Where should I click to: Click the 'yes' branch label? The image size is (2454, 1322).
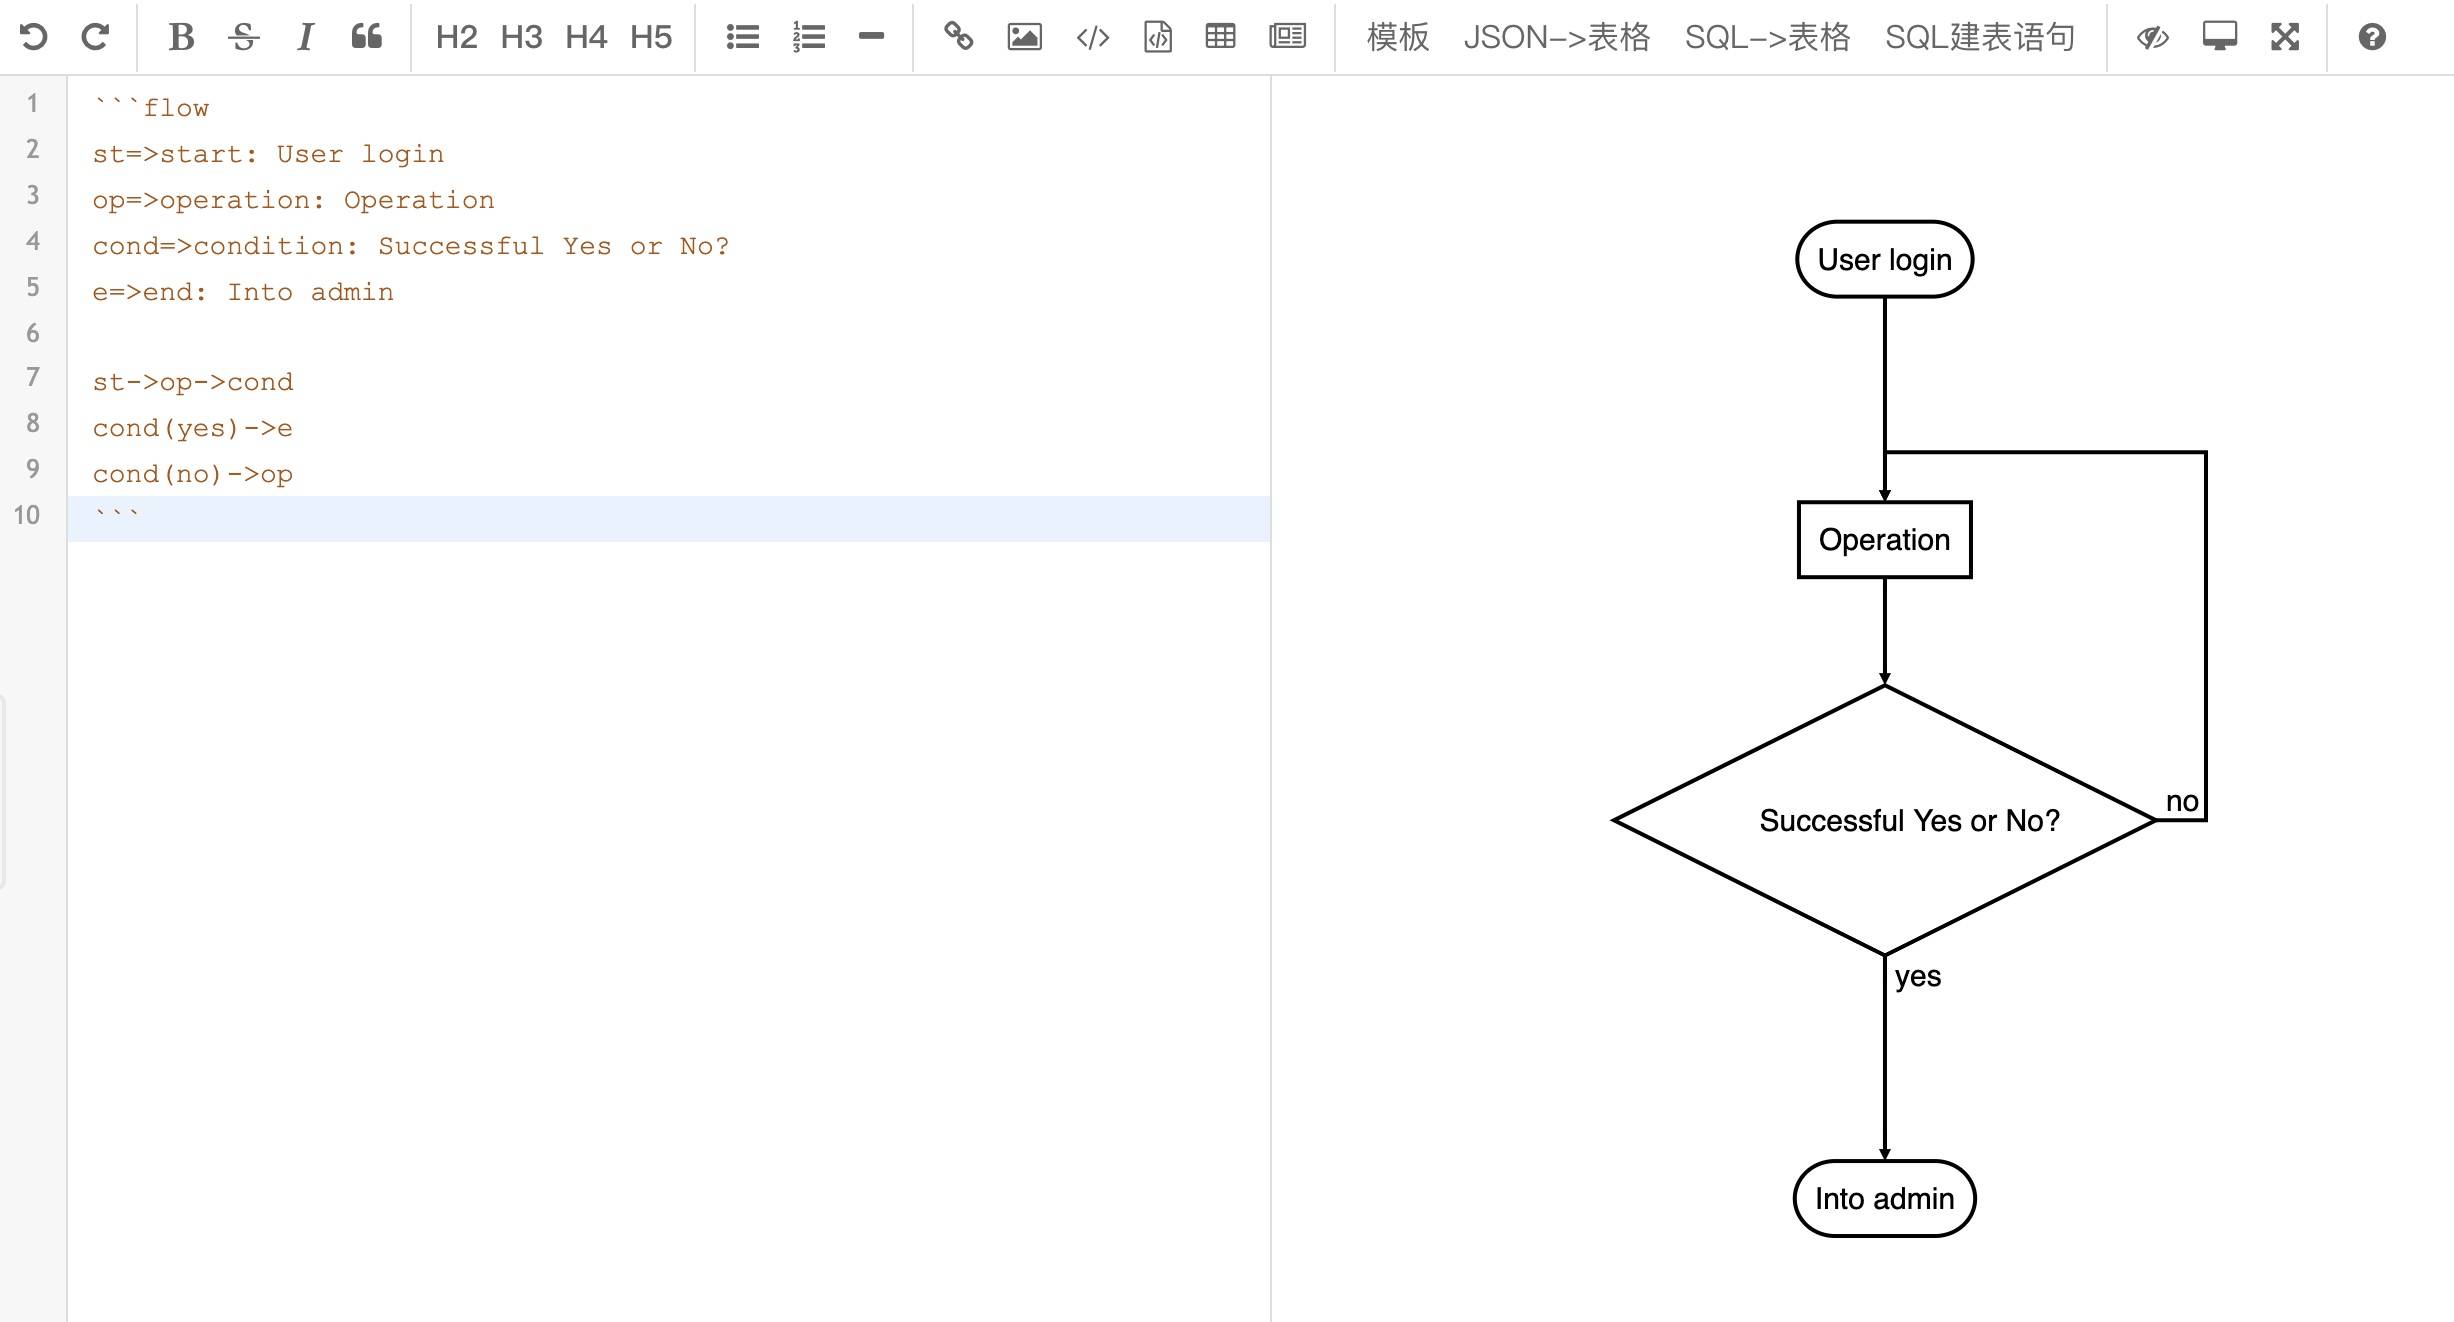click(x=1918, y=976)
